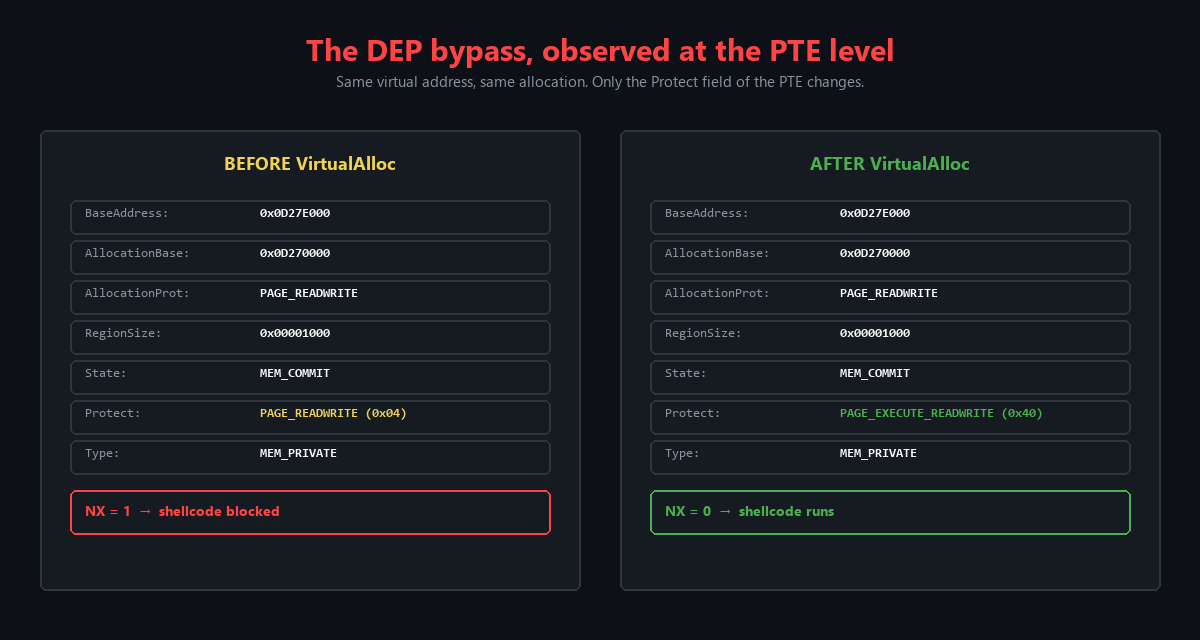Select AllocationProt PAGE_READWRITE in BEFORE panel

(x=309, y=294)
